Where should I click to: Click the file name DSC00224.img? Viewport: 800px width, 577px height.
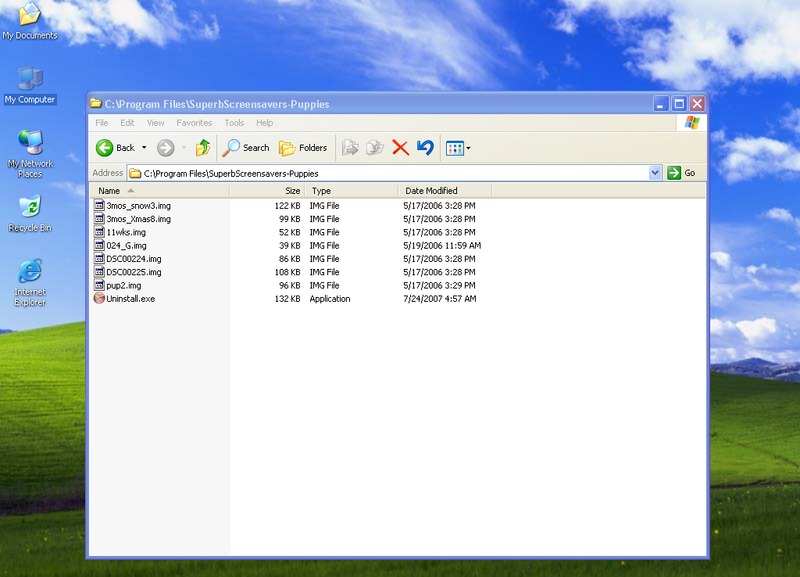(x=134, y=259)
